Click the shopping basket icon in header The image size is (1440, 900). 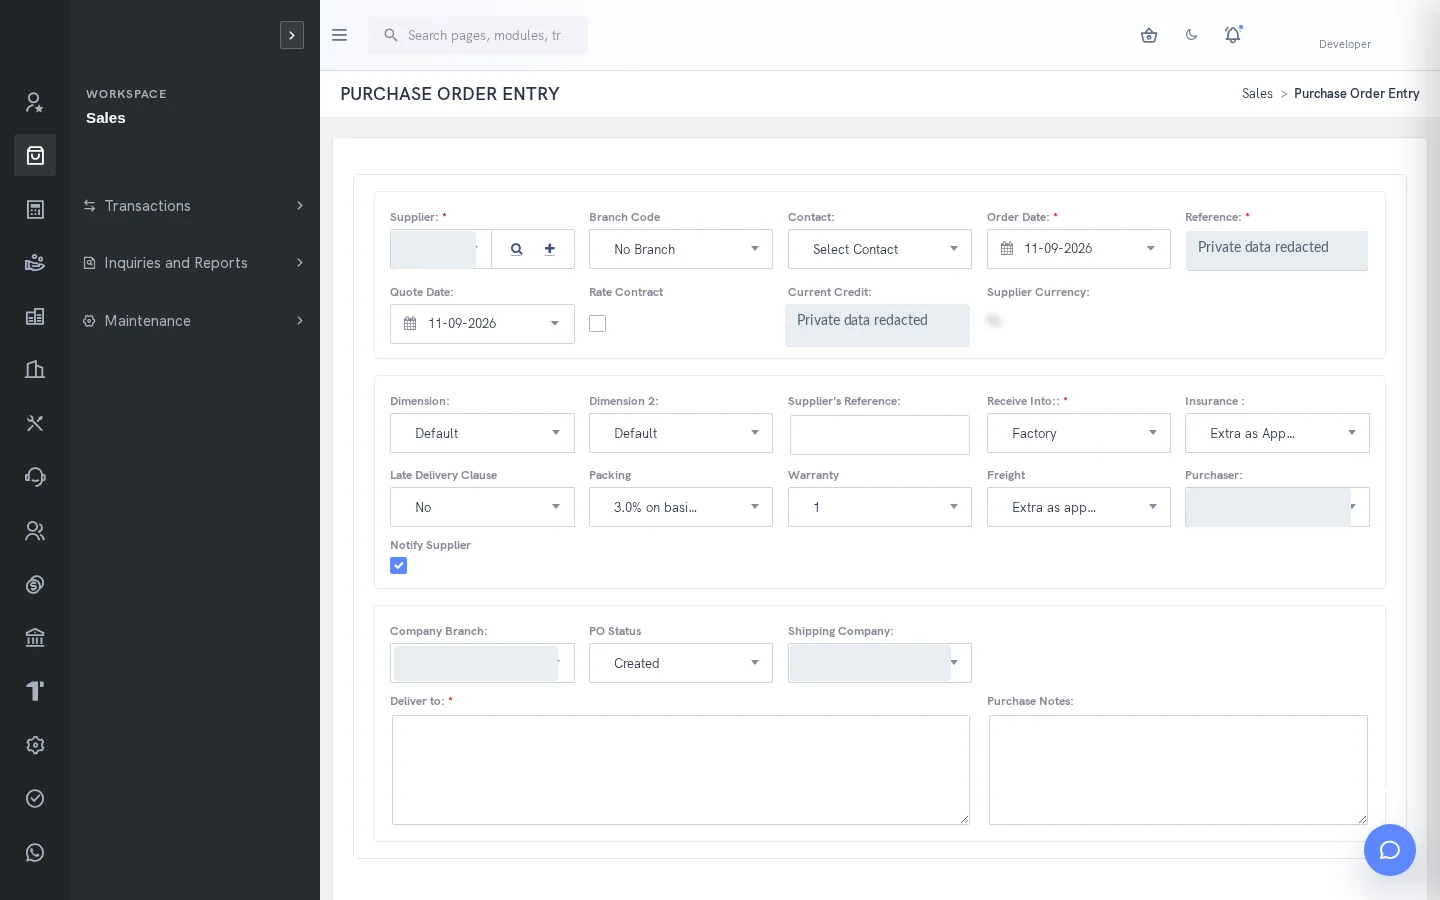tap(1149, 35)
